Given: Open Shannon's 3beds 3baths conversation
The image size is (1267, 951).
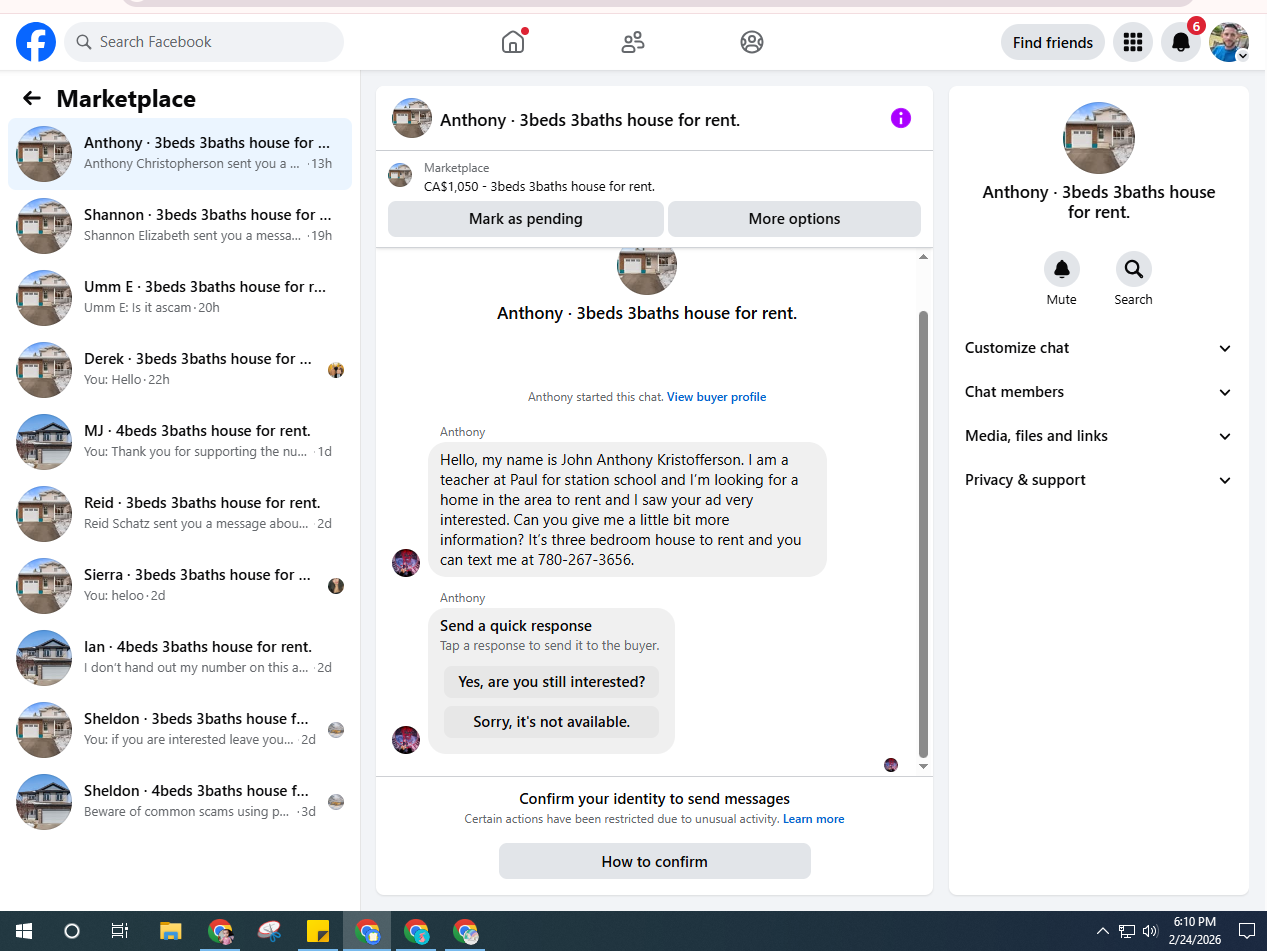Looking at the screenshot, I should (180, 226).
